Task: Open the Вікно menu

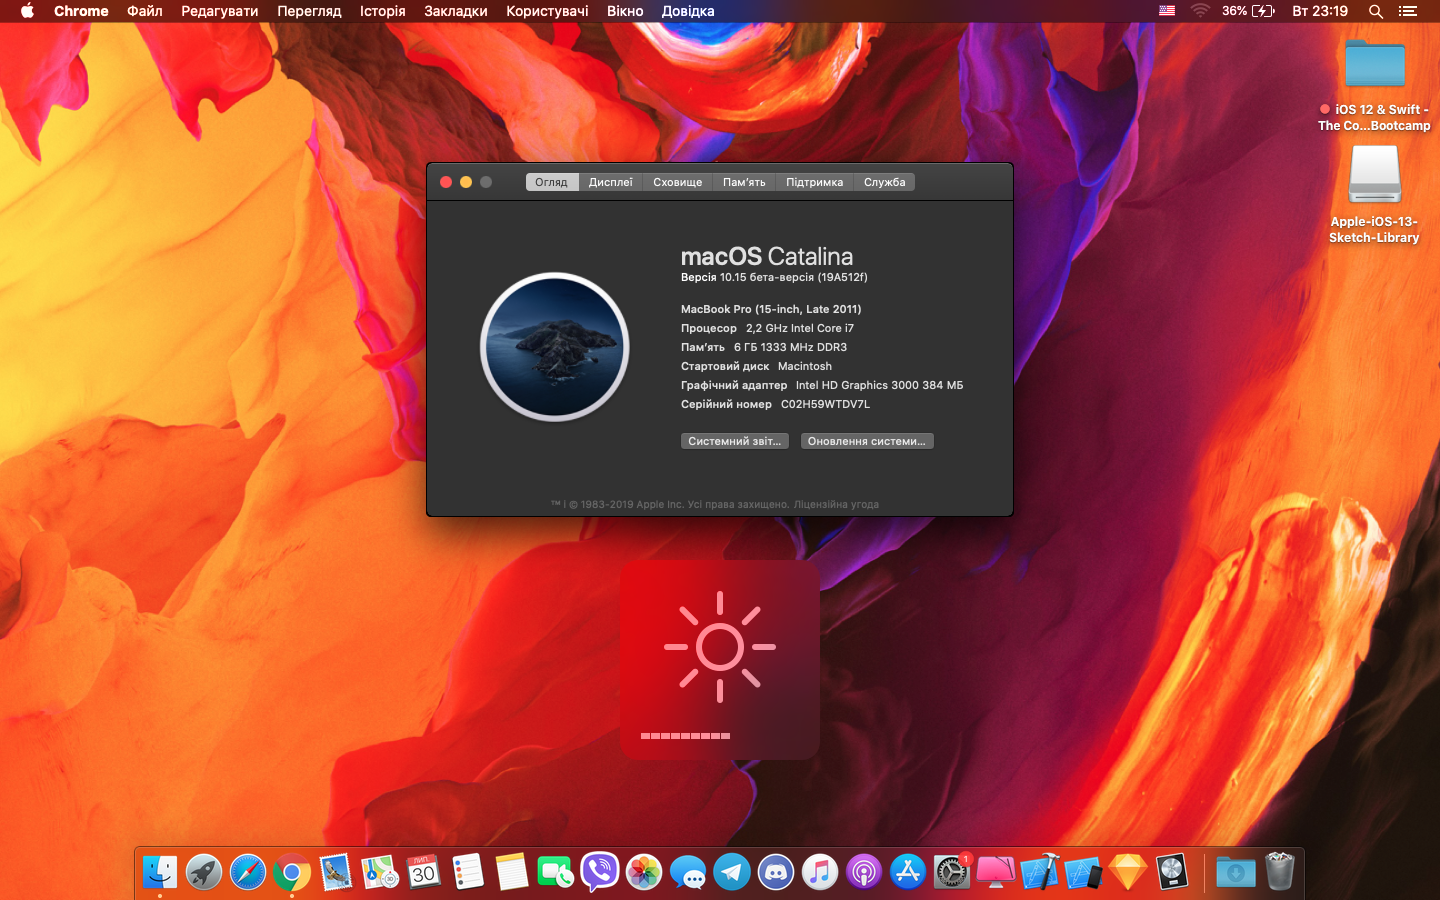Action: click(x=625, y=11)
